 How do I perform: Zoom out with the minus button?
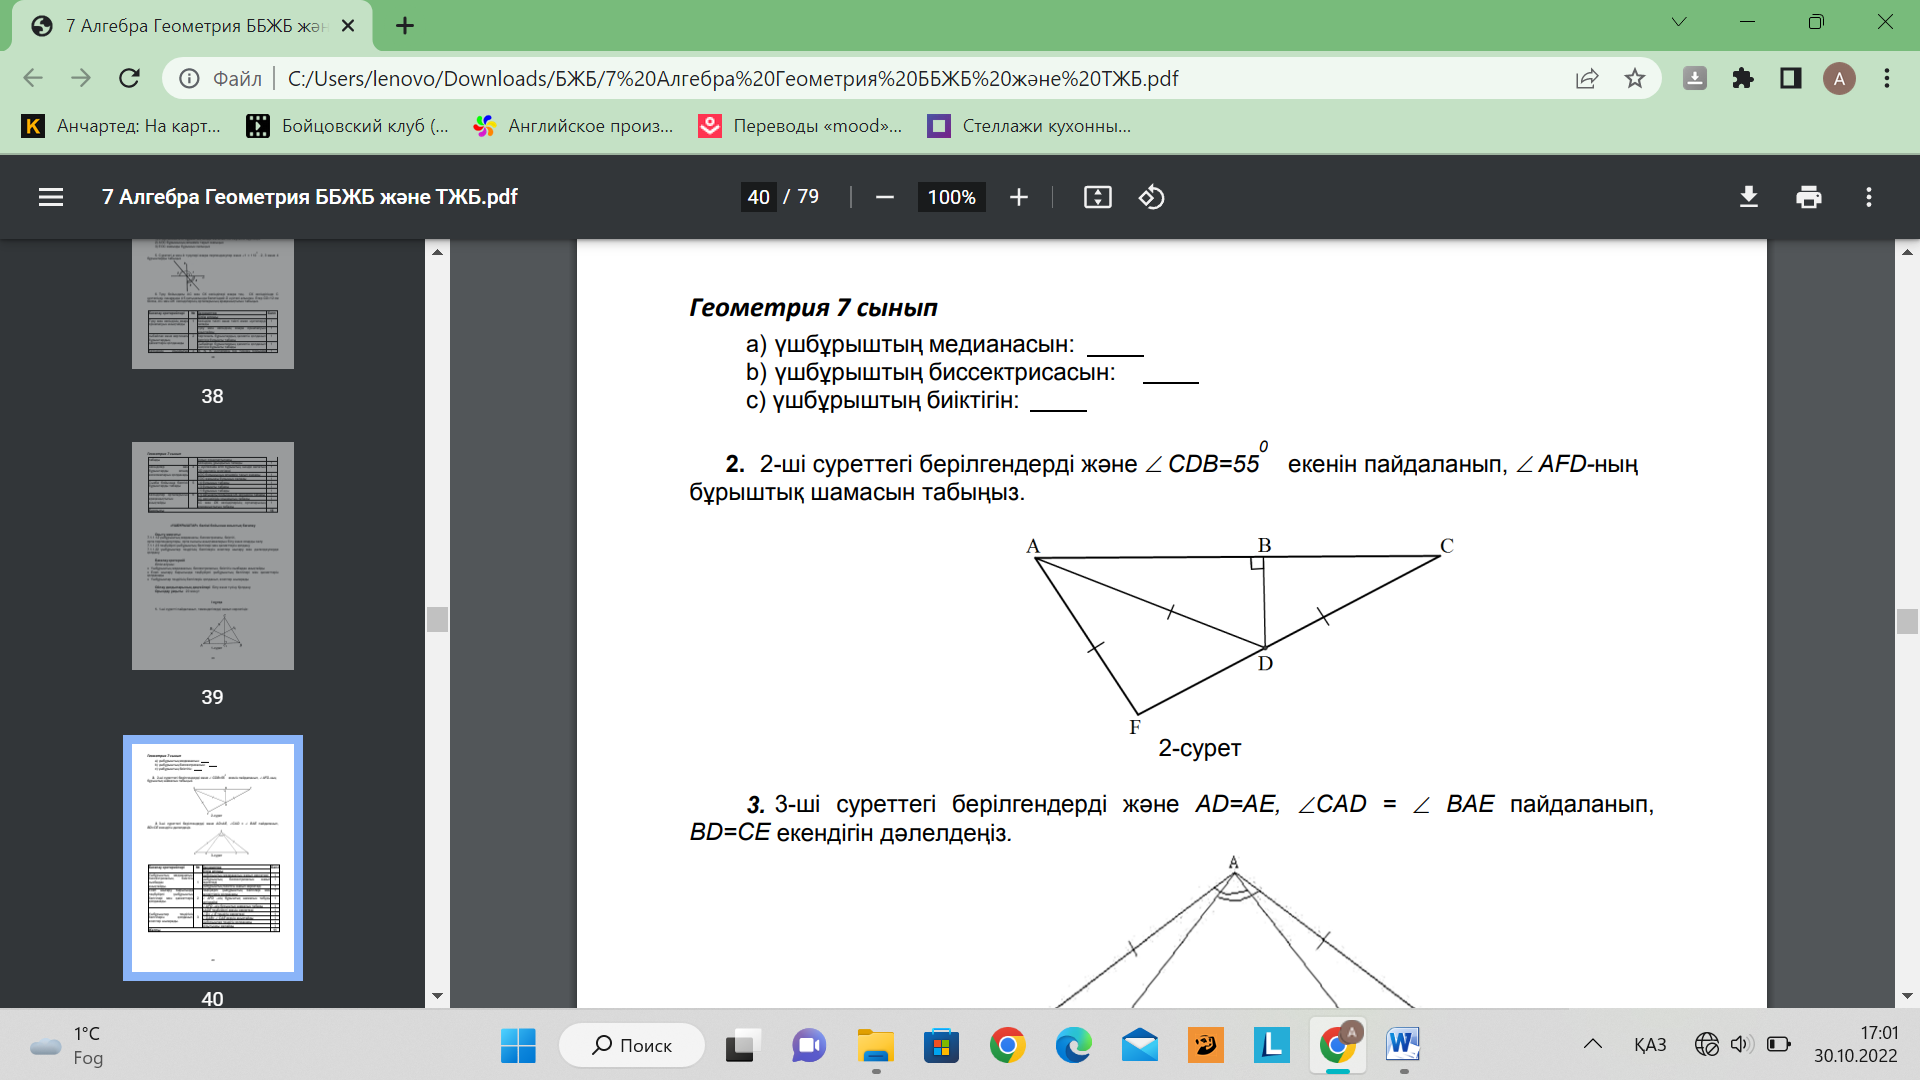[884, 197]
